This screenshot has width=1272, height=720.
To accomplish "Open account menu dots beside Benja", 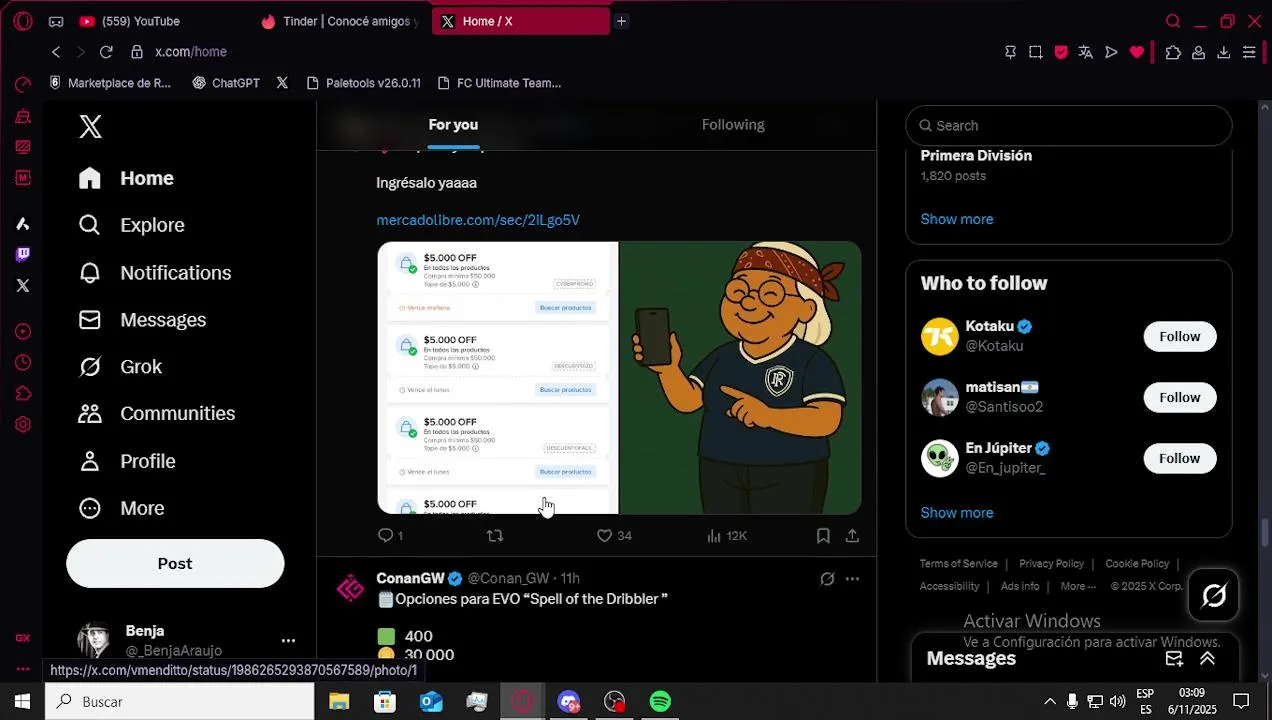I will click(x=288, y=640).
